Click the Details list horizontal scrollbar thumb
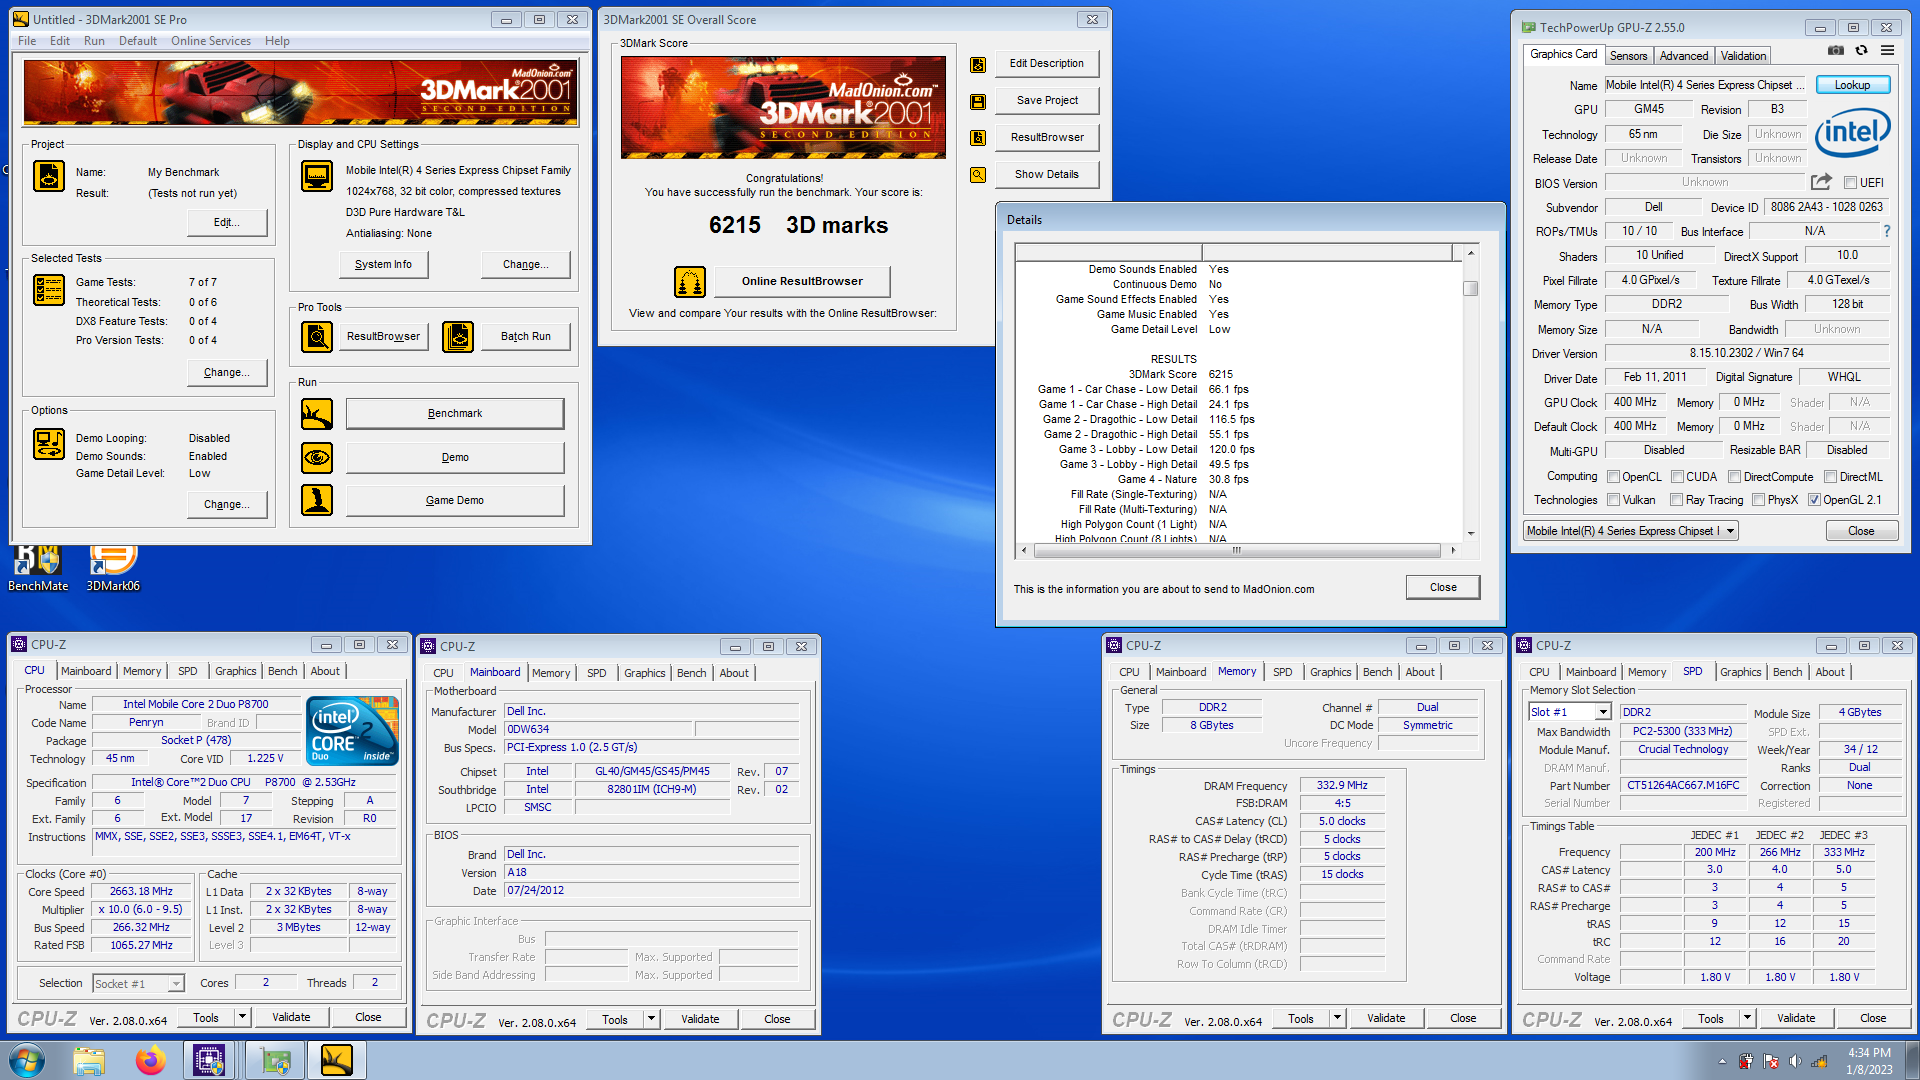The width and height of the screenshot is (1920, 1080). 1236,550
